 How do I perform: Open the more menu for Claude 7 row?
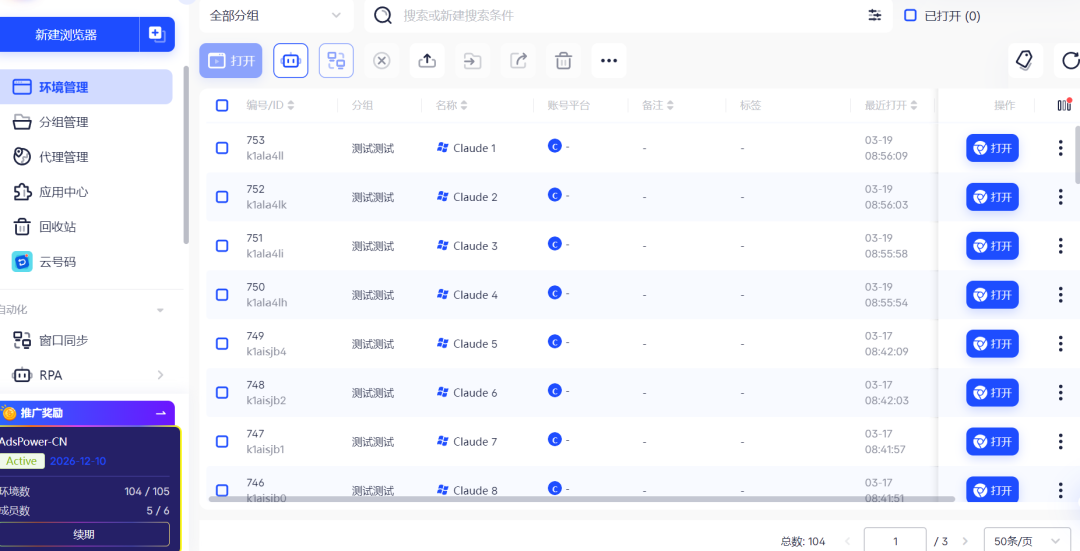click(1061, 441)
